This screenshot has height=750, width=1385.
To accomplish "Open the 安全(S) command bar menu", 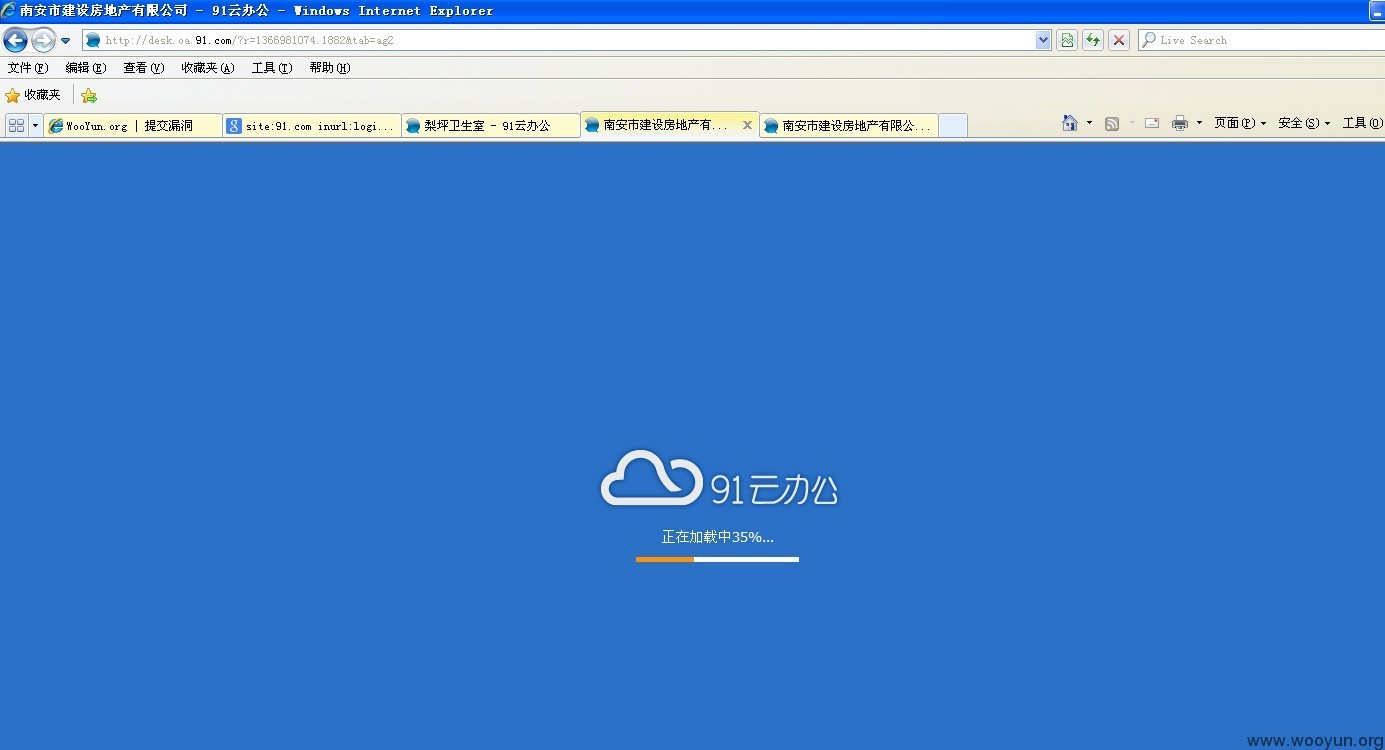I will pos(1304,123).
